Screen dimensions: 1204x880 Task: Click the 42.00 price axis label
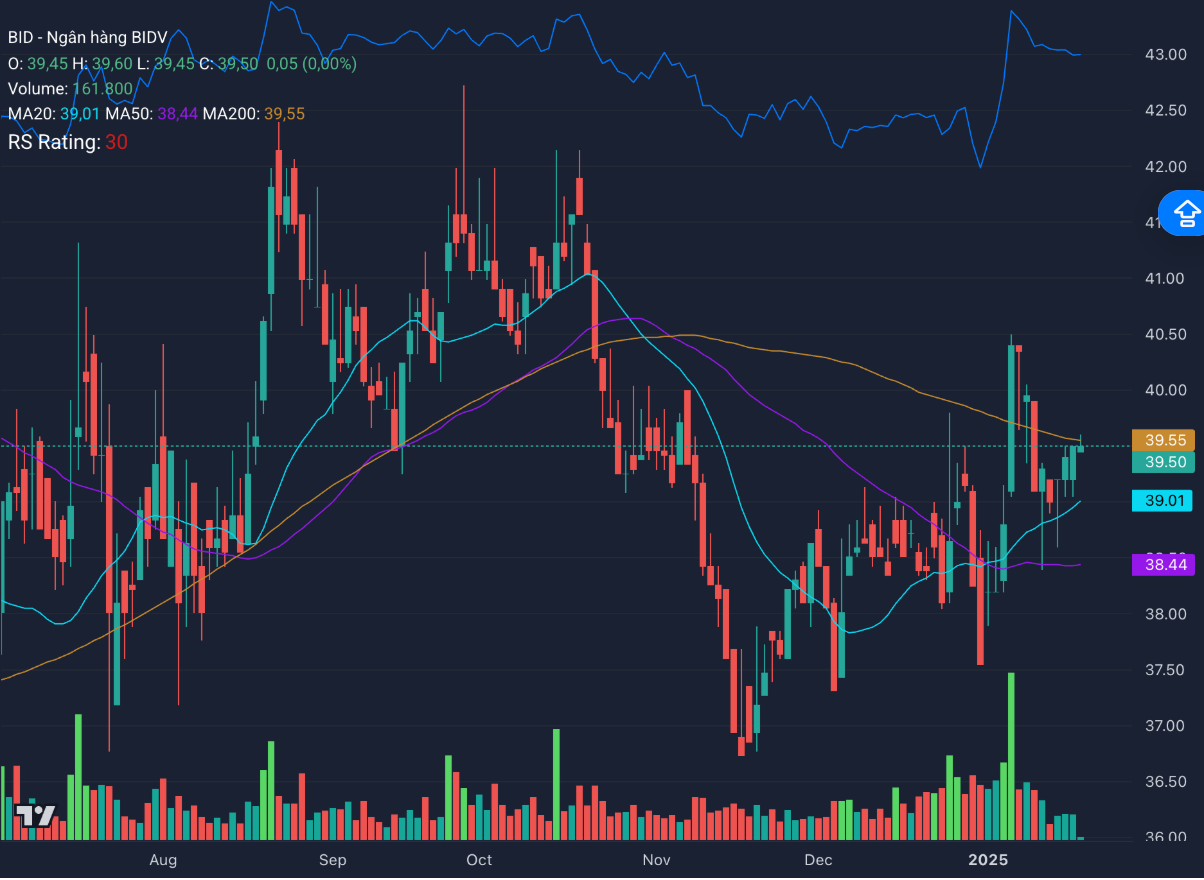[x=1165, y=166]
